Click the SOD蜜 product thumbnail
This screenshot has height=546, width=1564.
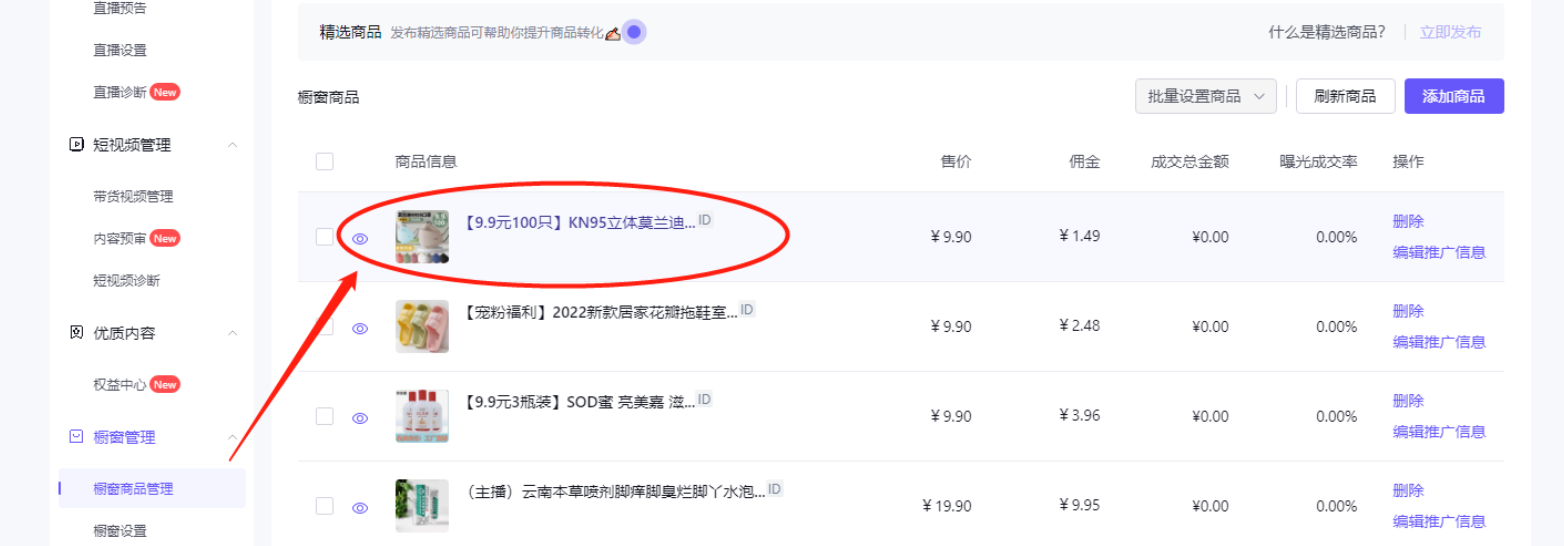pyautogui.click(x=422, y=417)
